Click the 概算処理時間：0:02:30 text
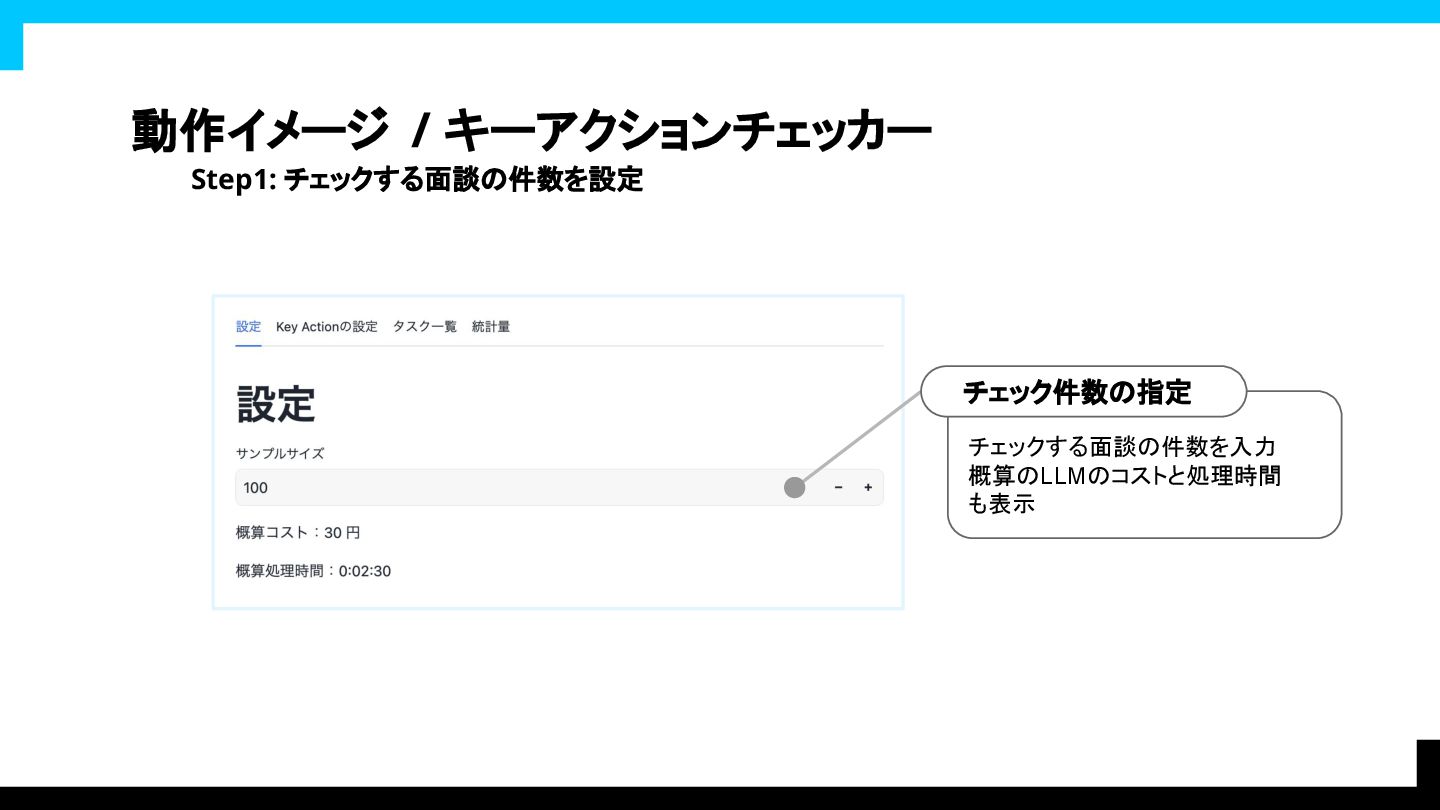The width and height of the screenshot is (1440, 810). click(313, 572)
